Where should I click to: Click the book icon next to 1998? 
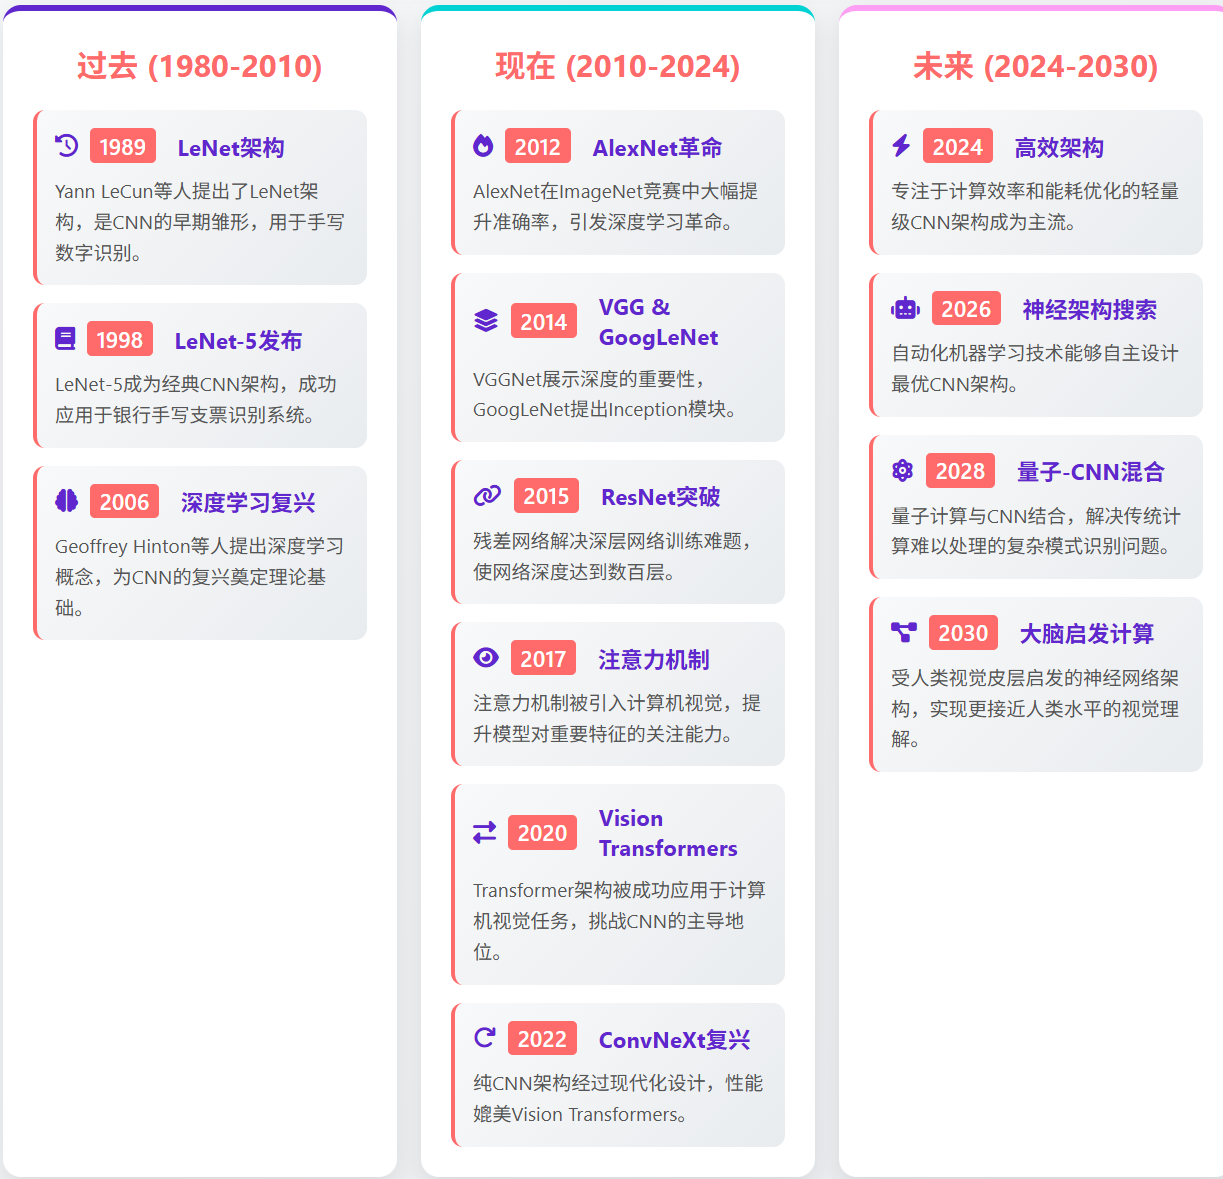pos(65,339)
